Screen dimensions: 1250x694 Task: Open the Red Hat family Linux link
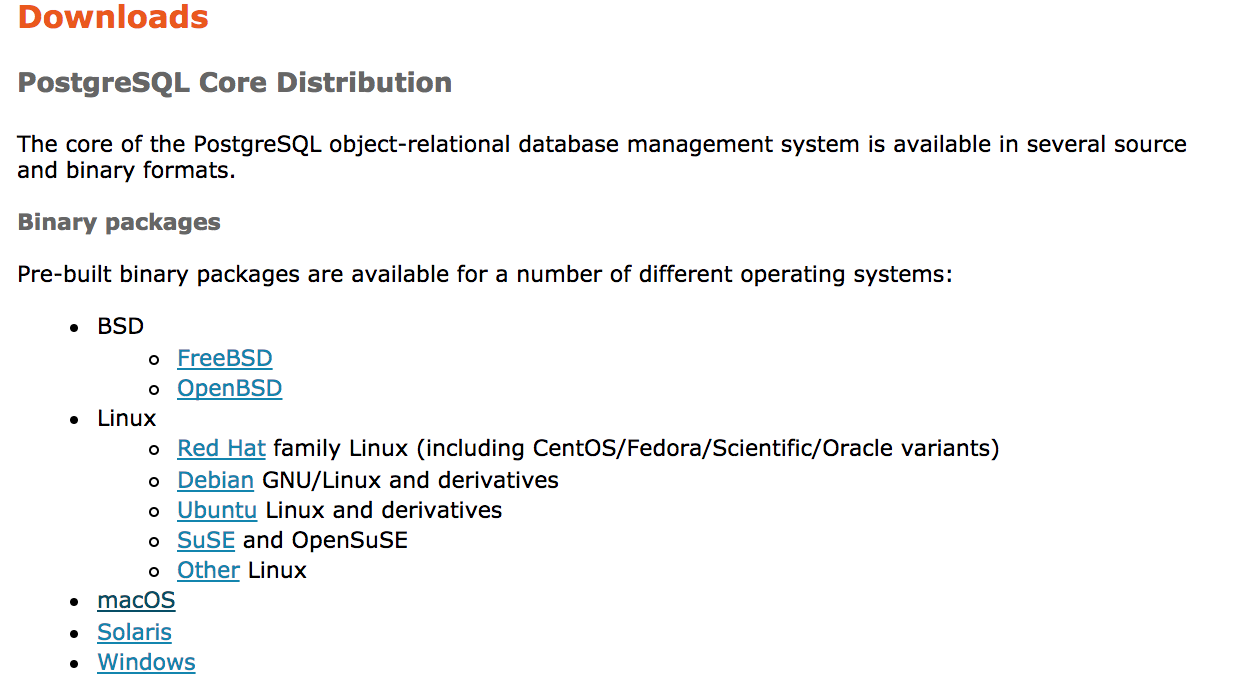point(220,448)
